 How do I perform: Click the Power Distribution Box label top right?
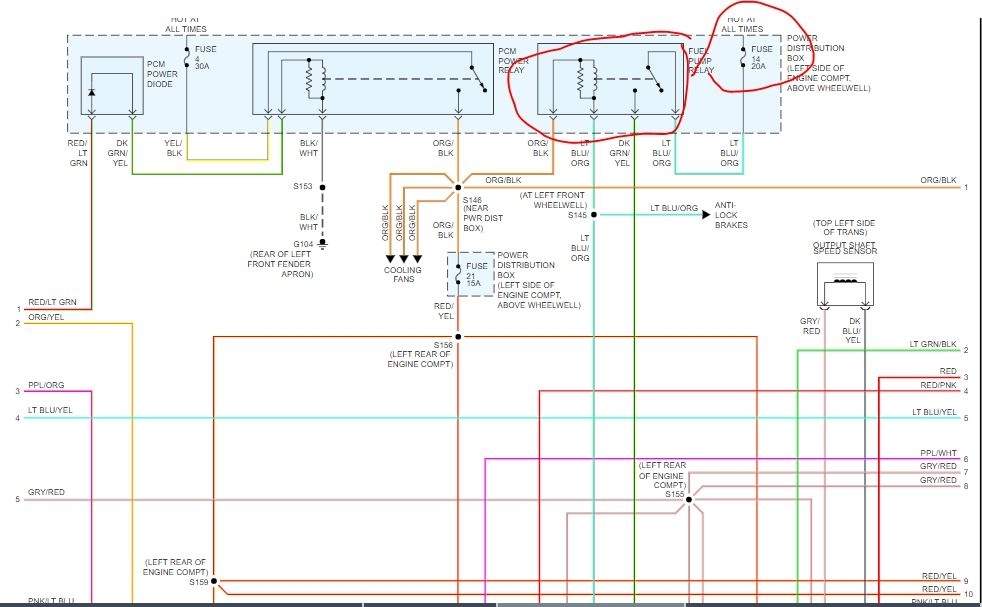pyautogui.click(x=828, y=63)
